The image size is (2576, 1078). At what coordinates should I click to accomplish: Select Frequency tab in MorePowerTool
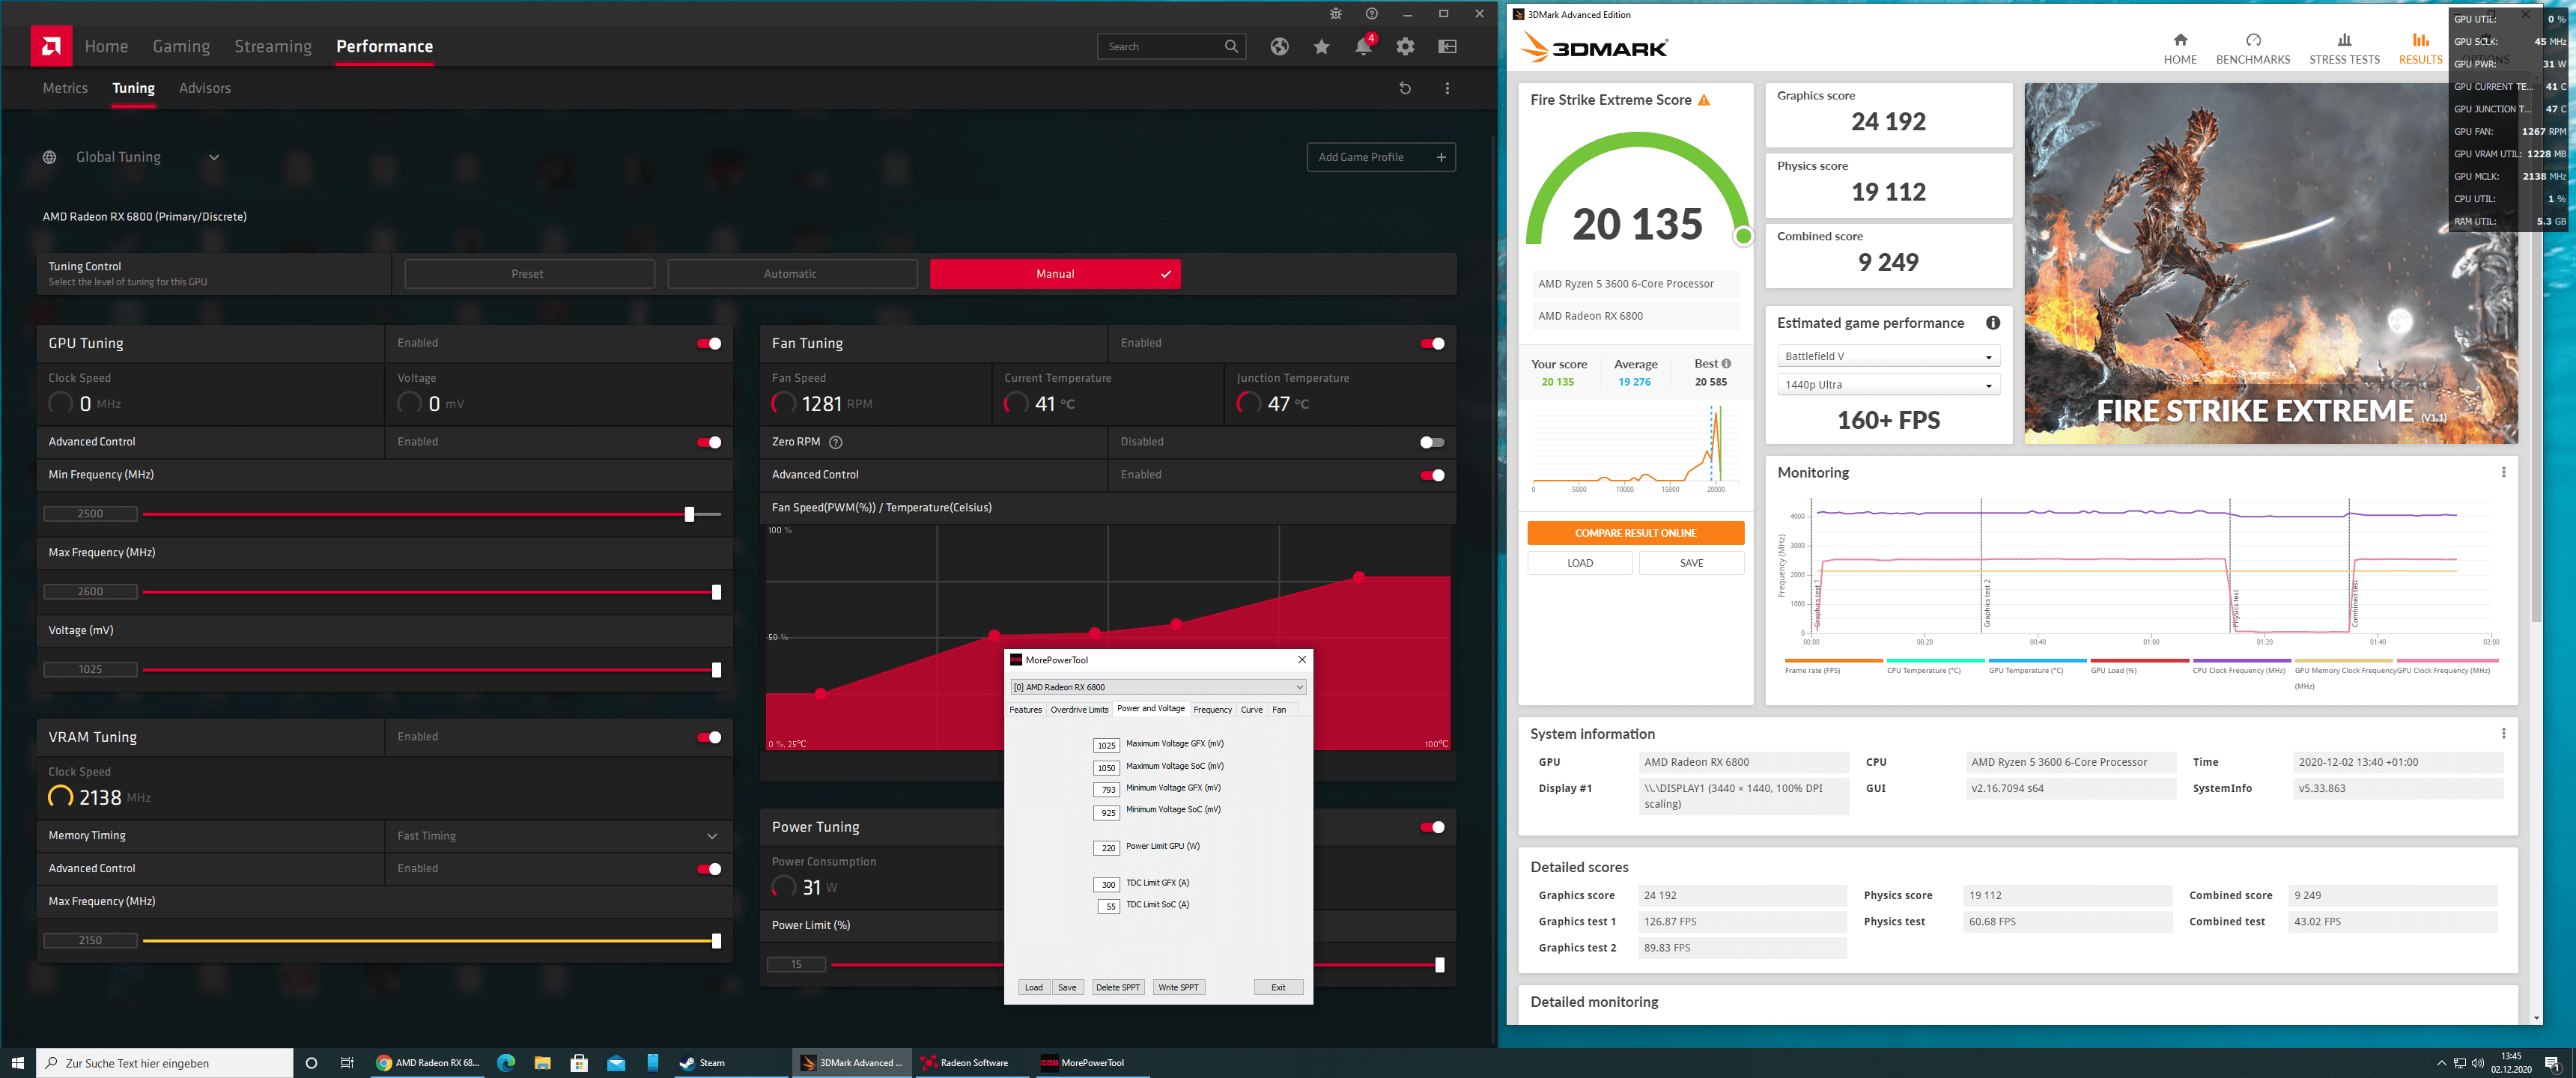click(1212, 710)
